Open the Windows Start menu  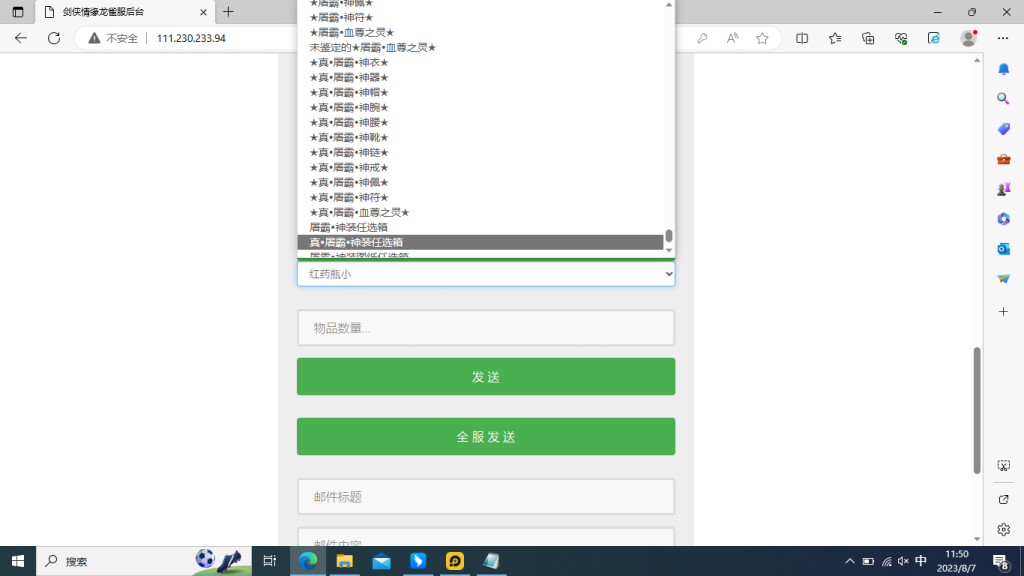(x=17, y=561)
